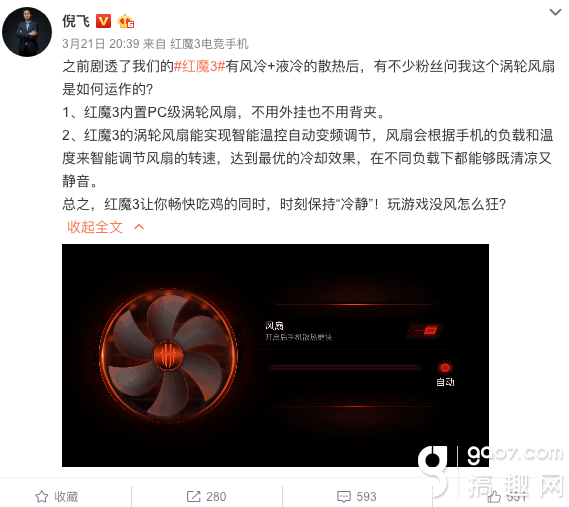Open the fan settings image
Image resolution: width=569 pixels, height=507 pixels.
(x=275, y=355)
